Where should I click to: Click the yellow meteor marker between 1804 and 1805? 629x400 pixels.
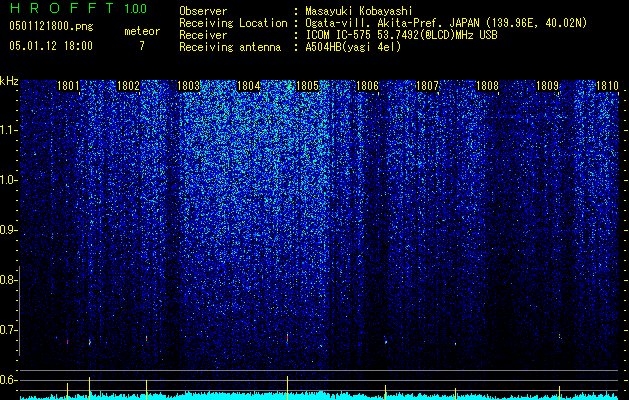[288, 388]
